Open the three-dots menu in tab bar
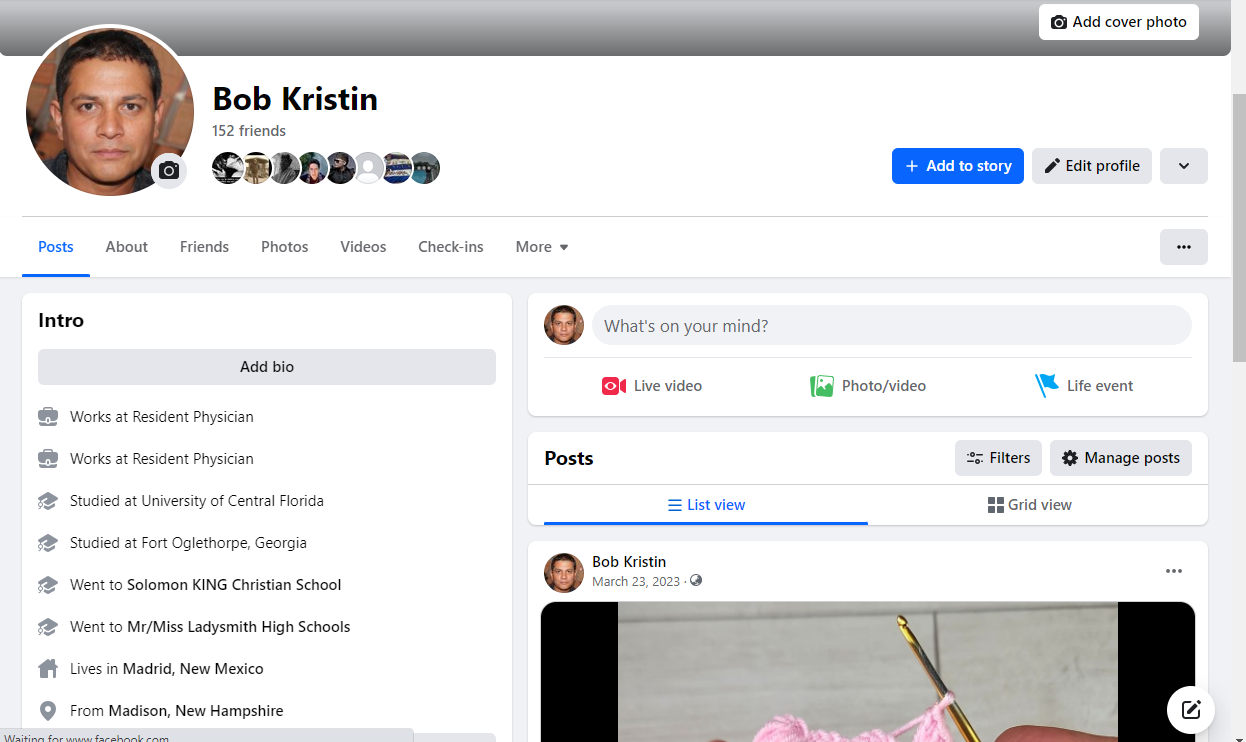 tap(1184, 247)
